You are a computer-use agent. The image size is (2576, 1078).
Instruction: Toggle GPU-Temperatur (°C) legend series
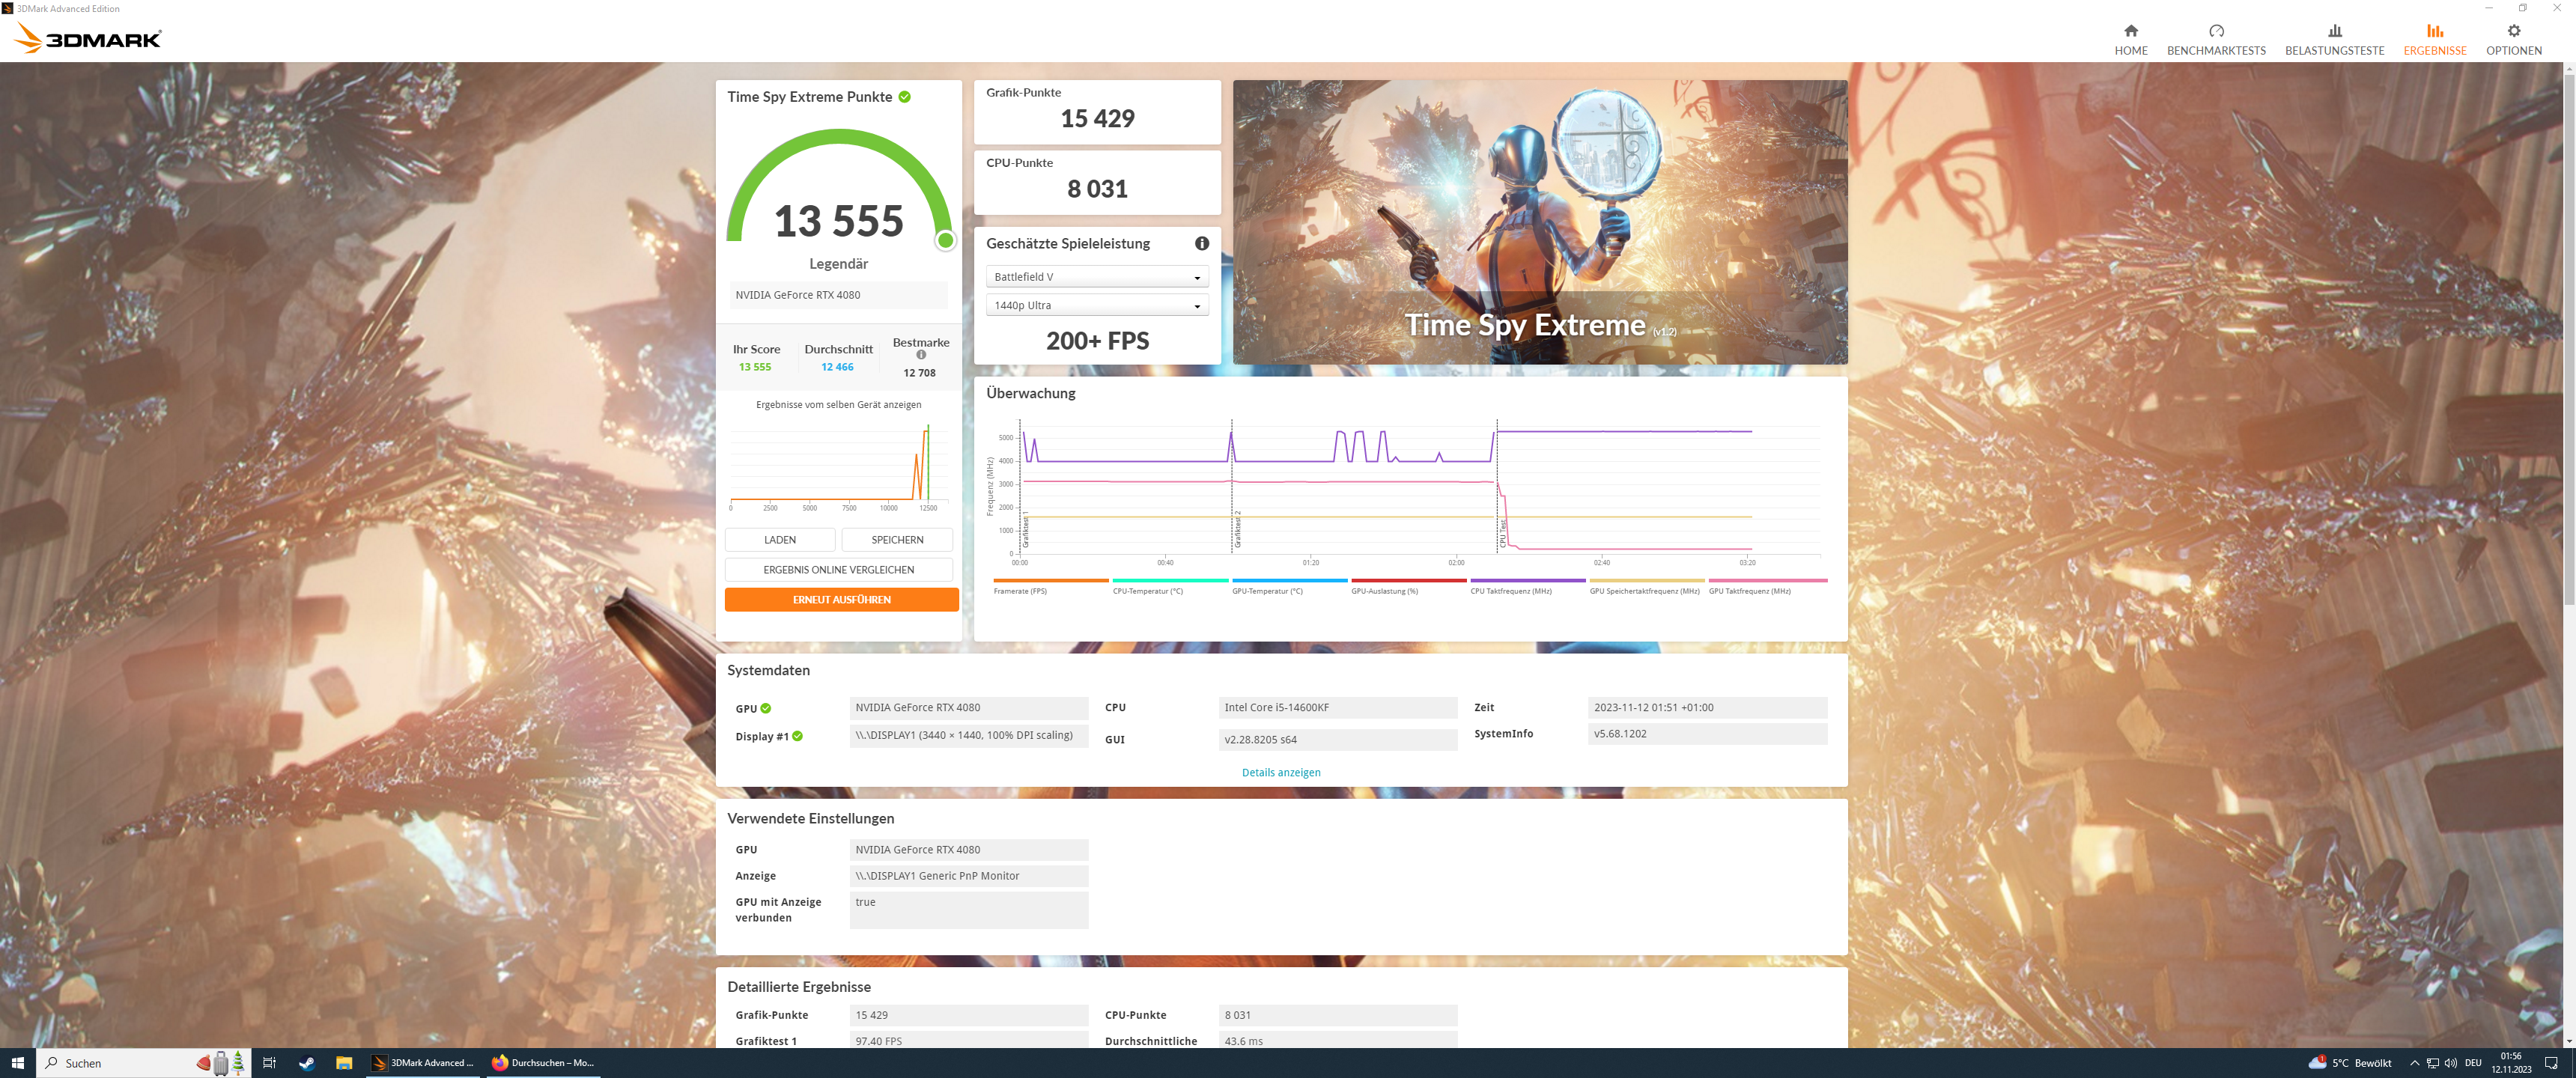click(1267, 591)
